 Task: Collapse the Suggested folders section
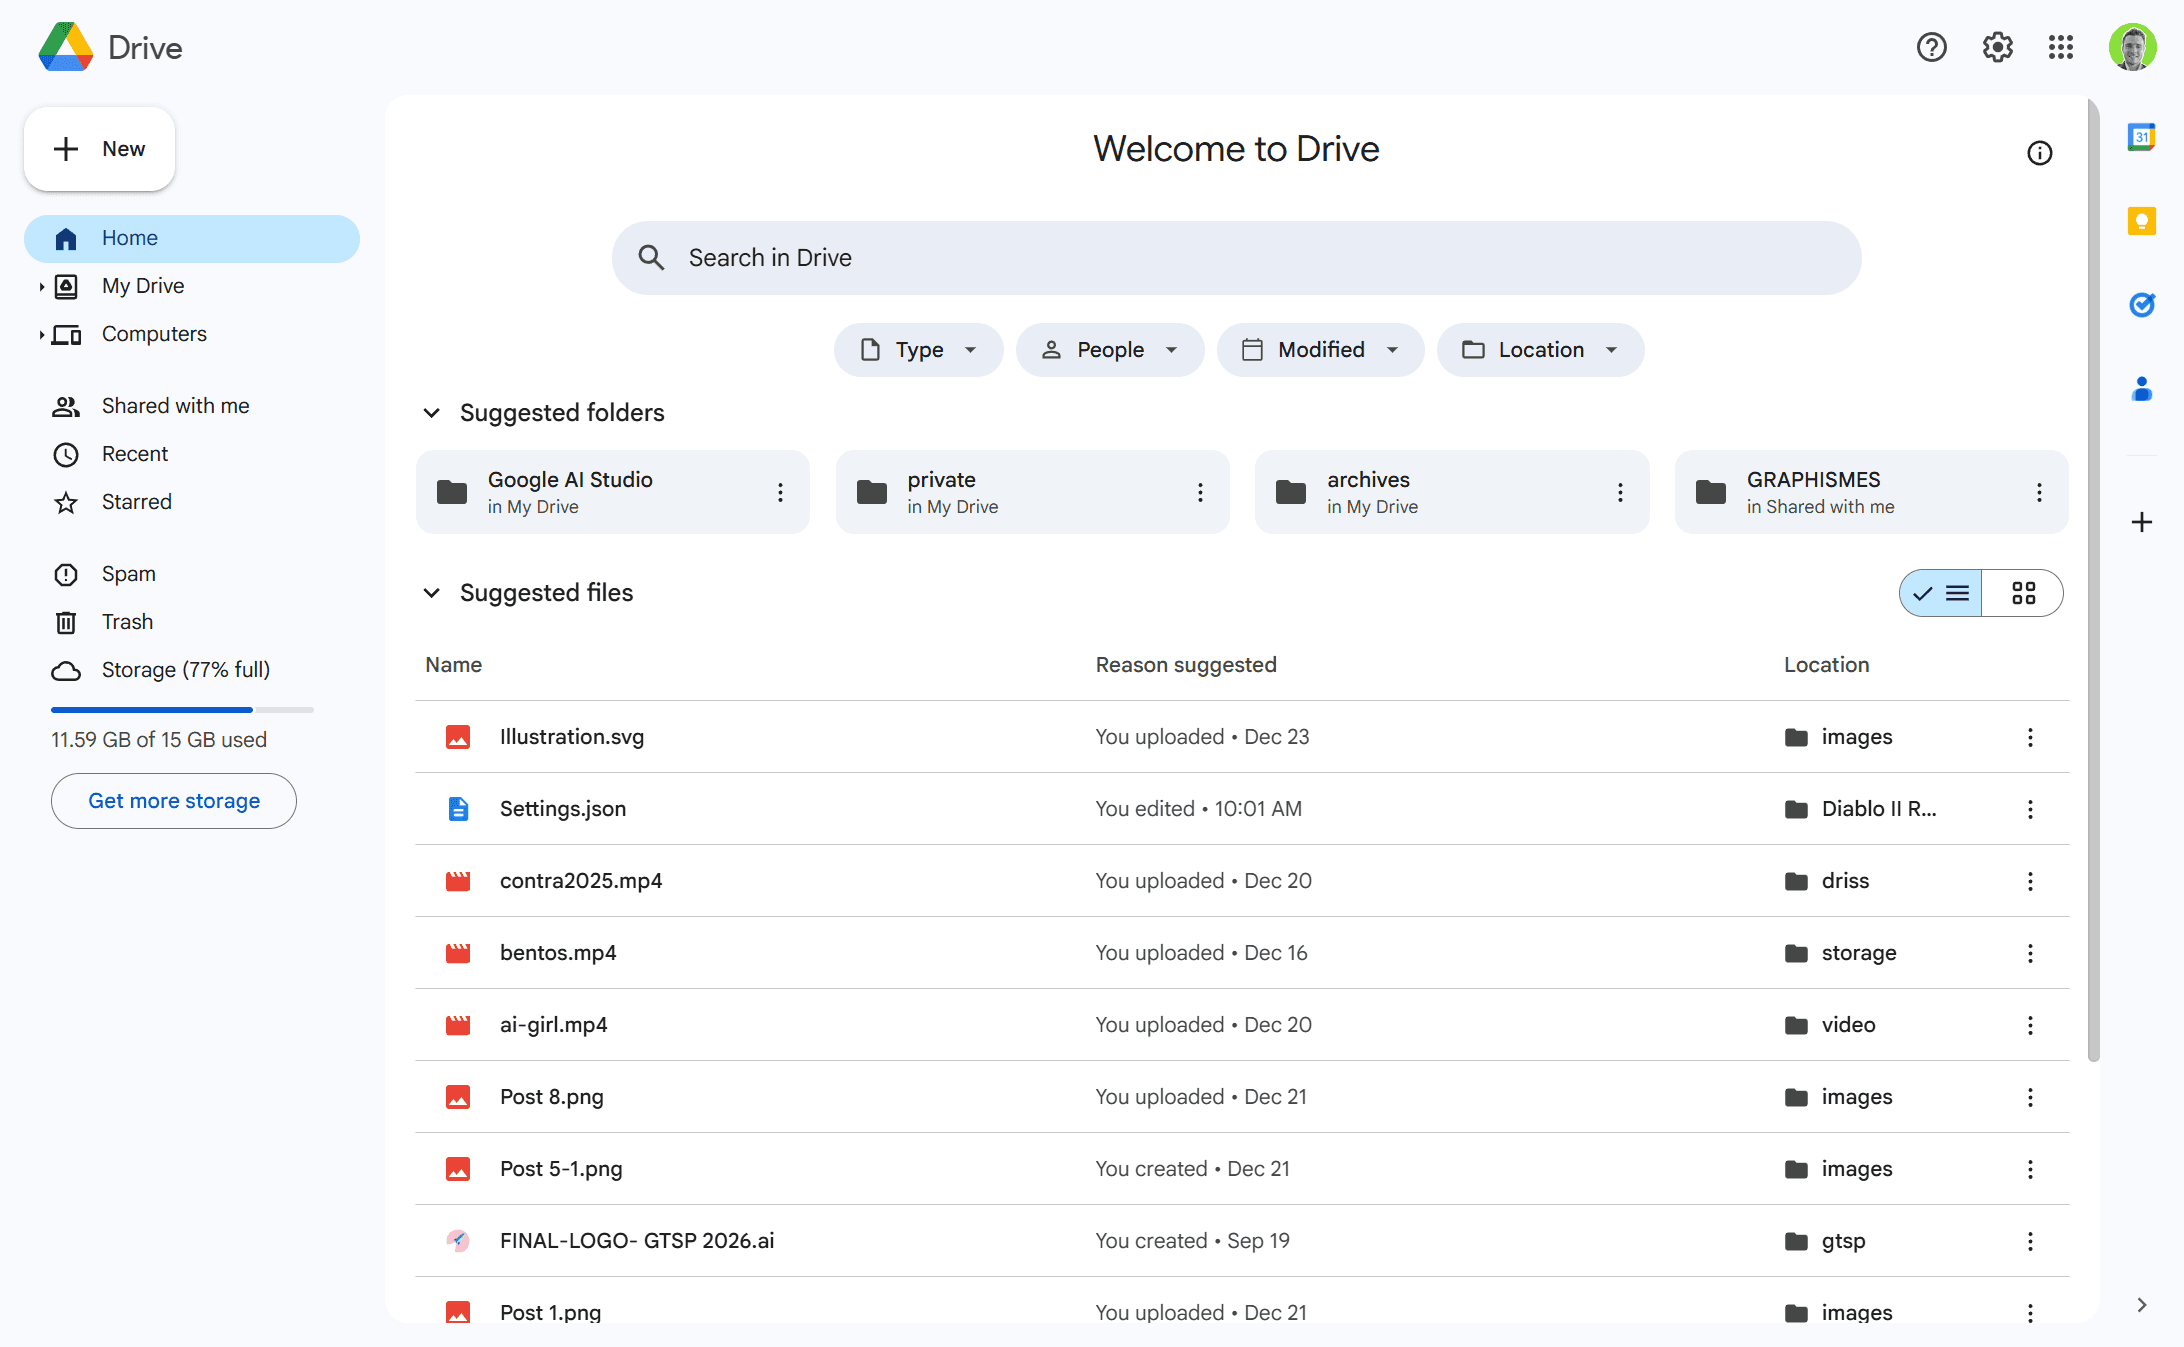point(432,413)
